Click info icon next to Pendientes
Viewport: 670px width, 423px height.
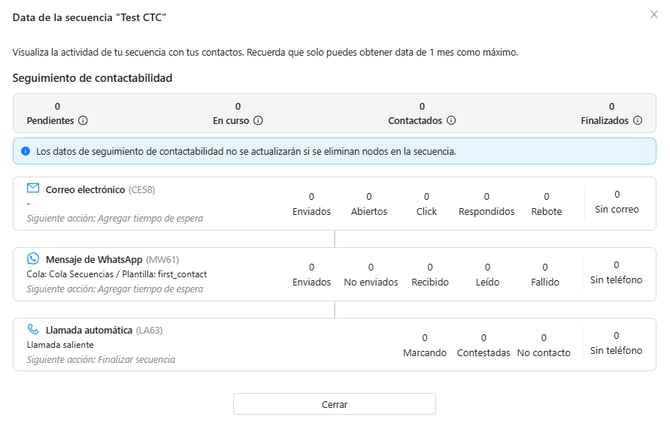click(83, 120)
